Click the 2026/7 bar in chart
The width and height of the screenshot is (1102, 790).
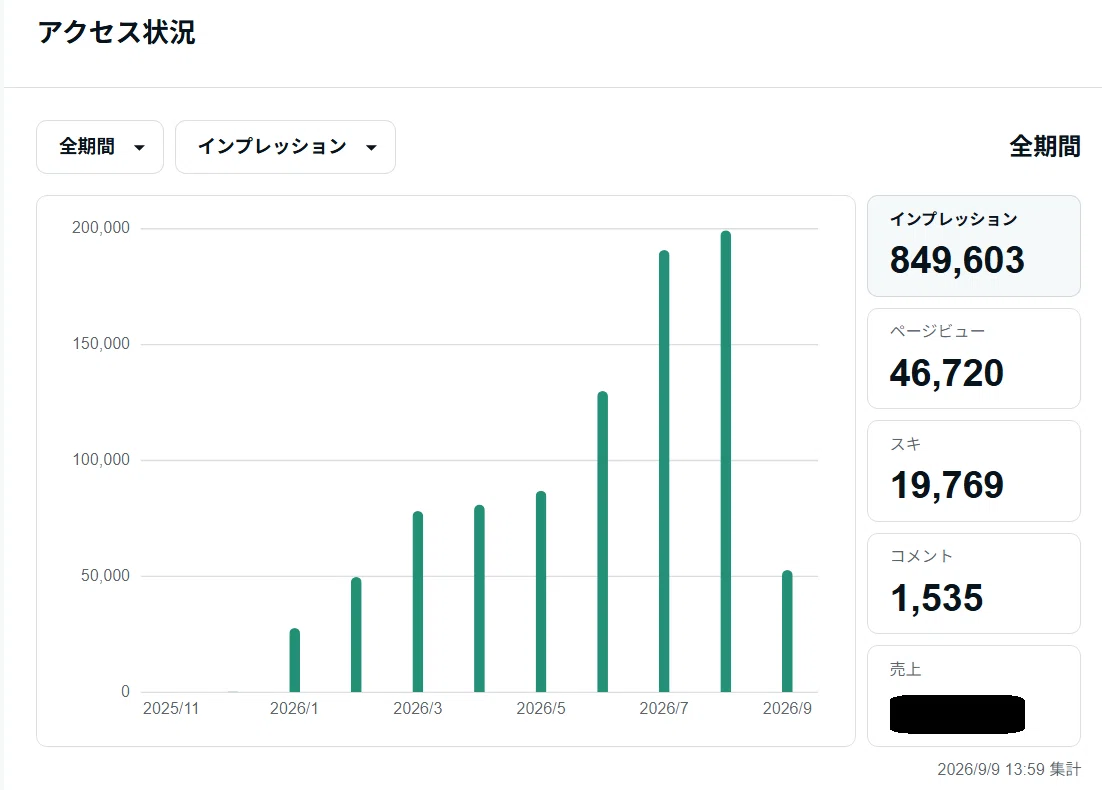coord(664,471)
